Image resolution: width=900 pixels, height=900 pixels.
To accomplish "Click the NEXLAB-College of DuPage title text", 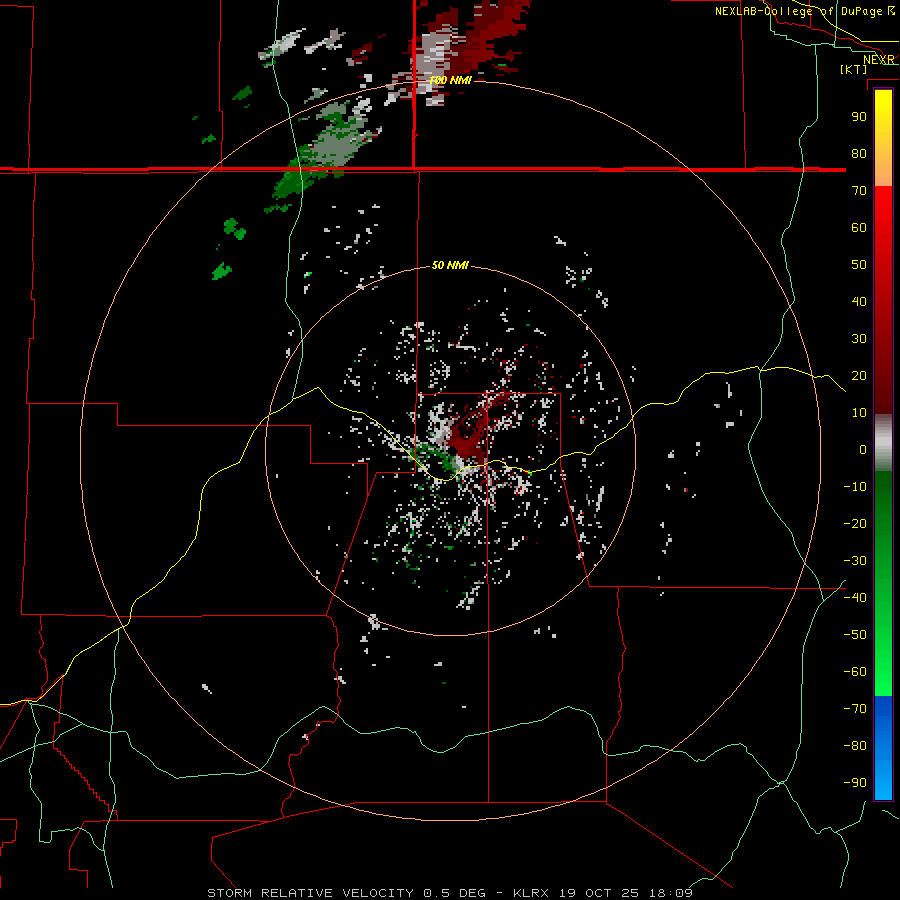I will pyautogui.click(x=798, y=11).
